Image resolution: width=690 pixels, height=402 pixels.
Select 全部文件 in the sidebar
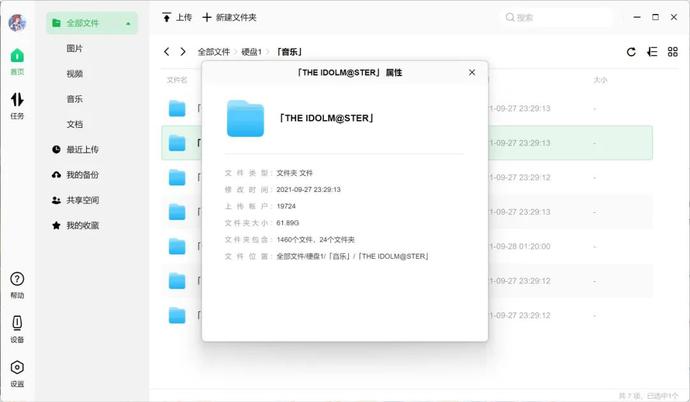pyautogui.click(x=92, y=23)
